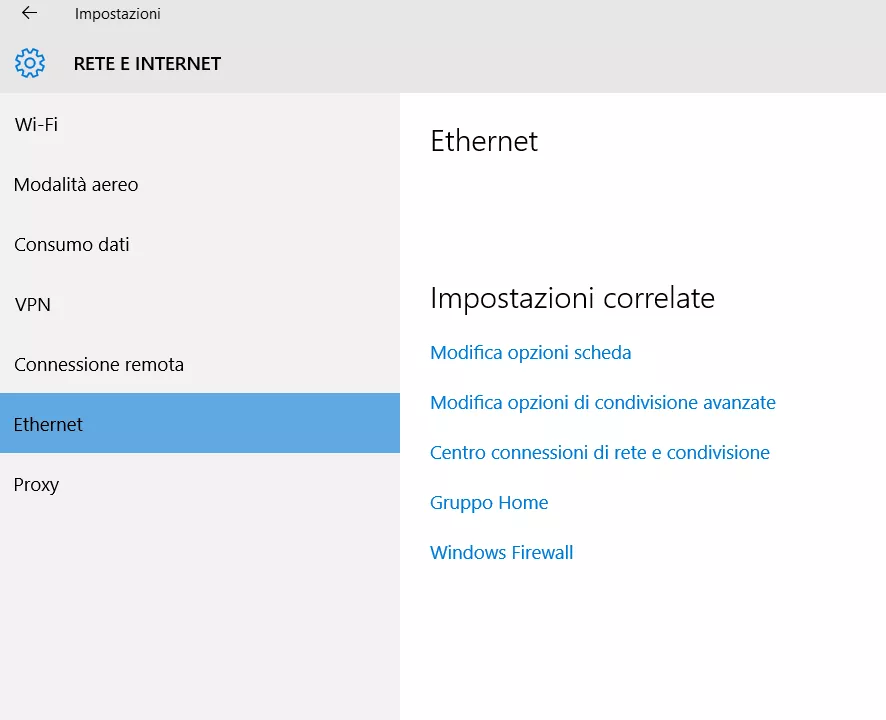Open the VPN settings page
The image size is (886, 720).
[33, 304]
